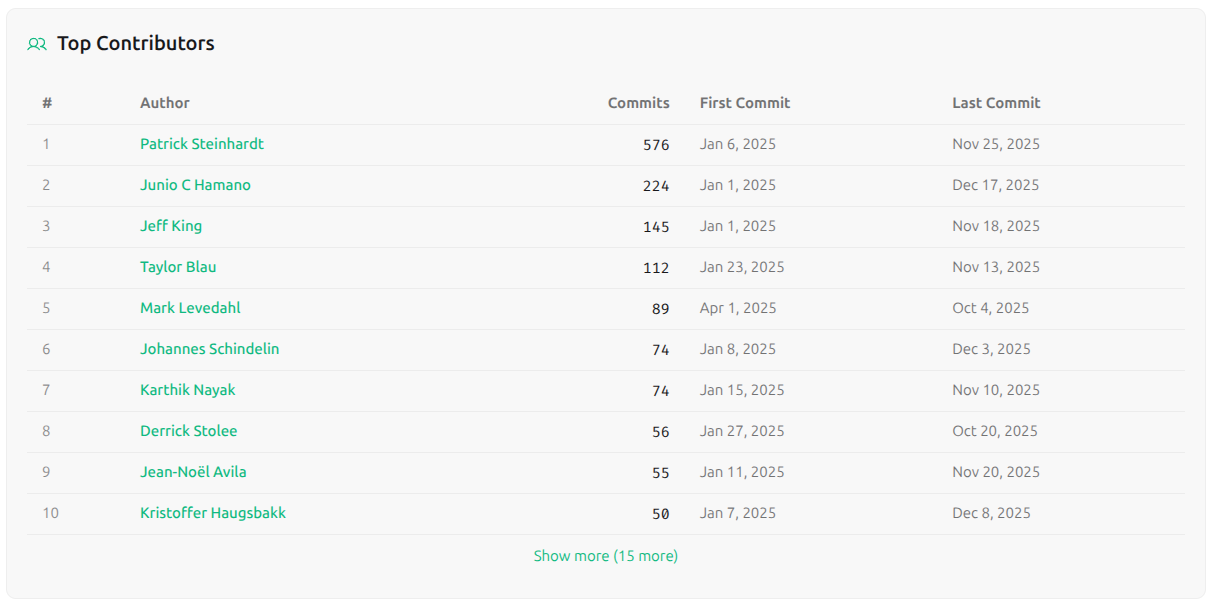The image size is (1212, 608).
Task: Click the Last Commit header
Action: tap(995, 103)
